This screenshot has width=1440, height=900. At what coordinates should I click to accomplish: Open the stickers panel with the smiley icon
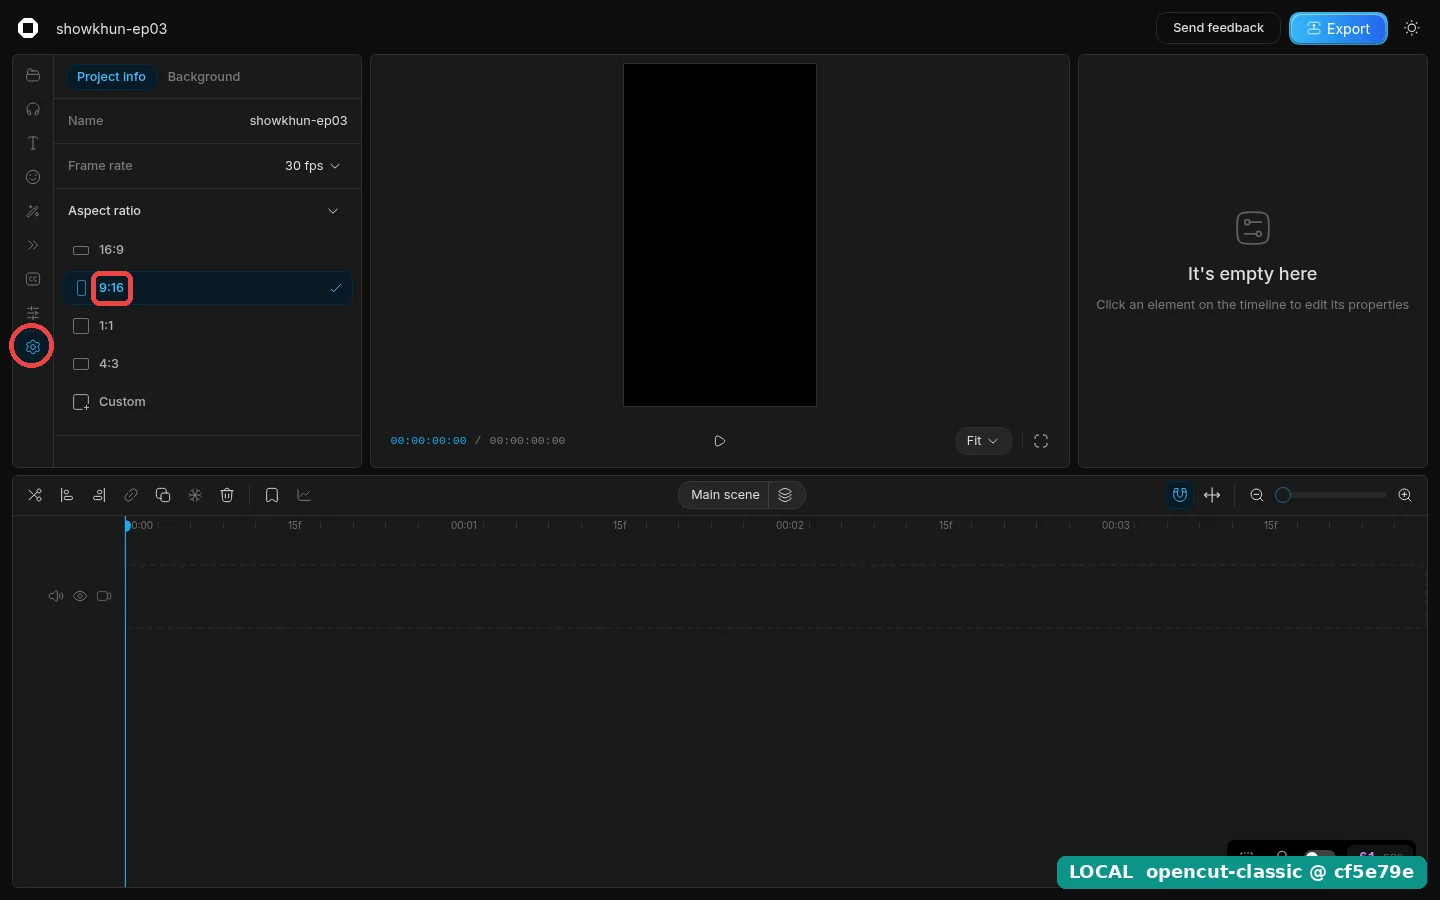tap(33, 177)
